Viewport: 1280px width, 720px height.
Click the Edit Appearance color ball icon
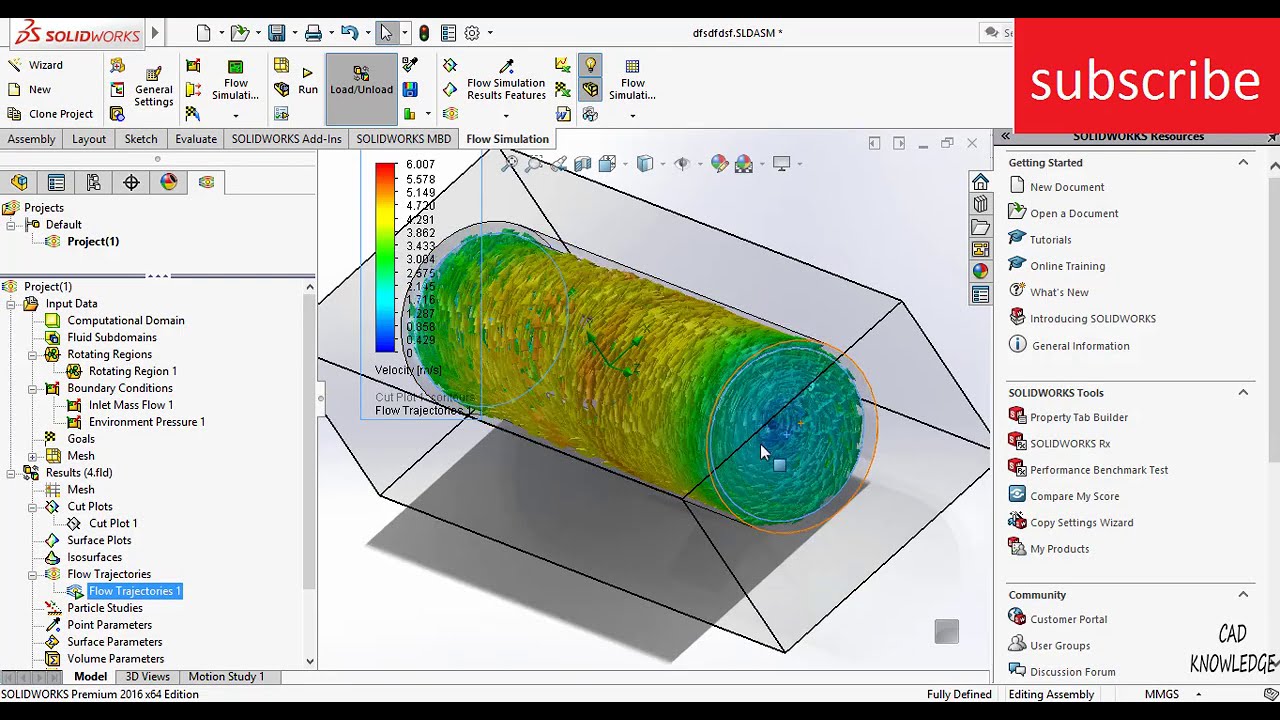pos(719,164)
